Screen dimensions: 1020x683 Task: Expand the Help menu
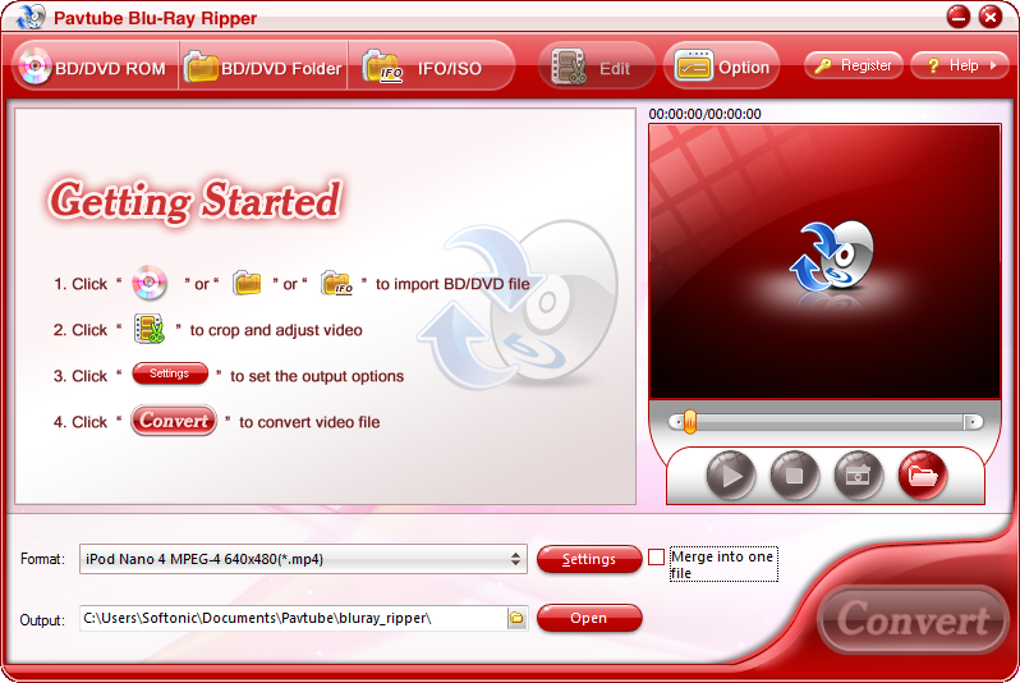click(960, 65)
